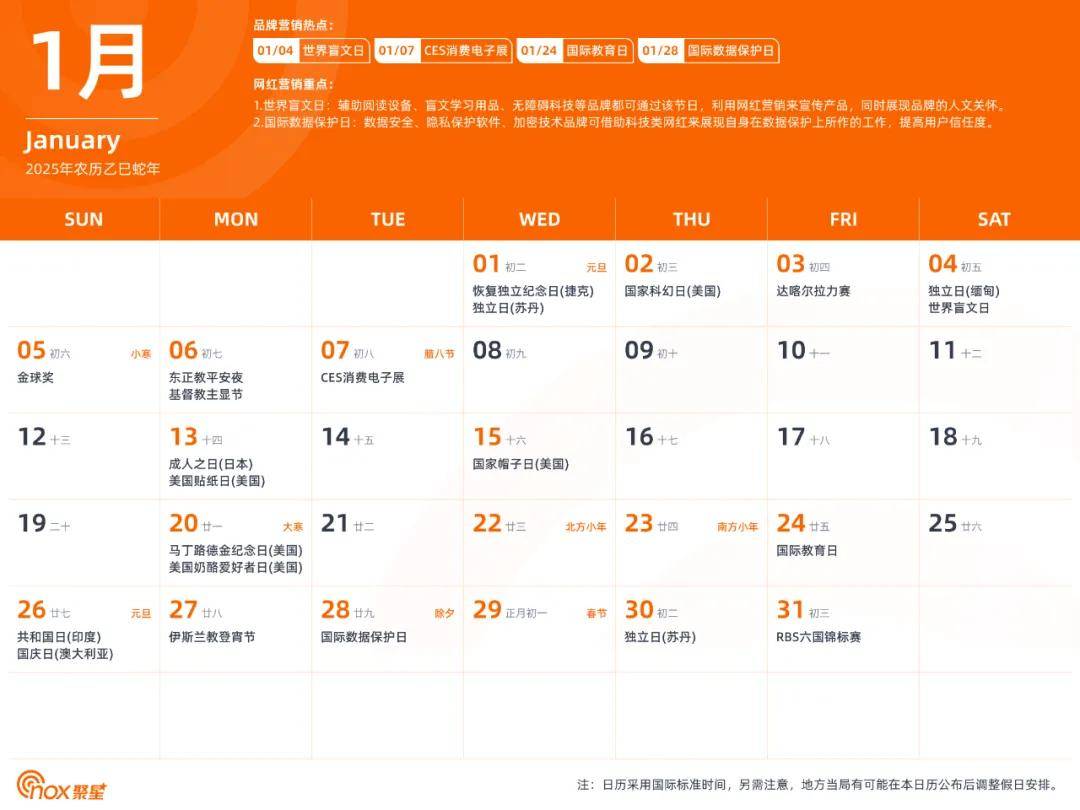Click the large 1月 month title

88,62
